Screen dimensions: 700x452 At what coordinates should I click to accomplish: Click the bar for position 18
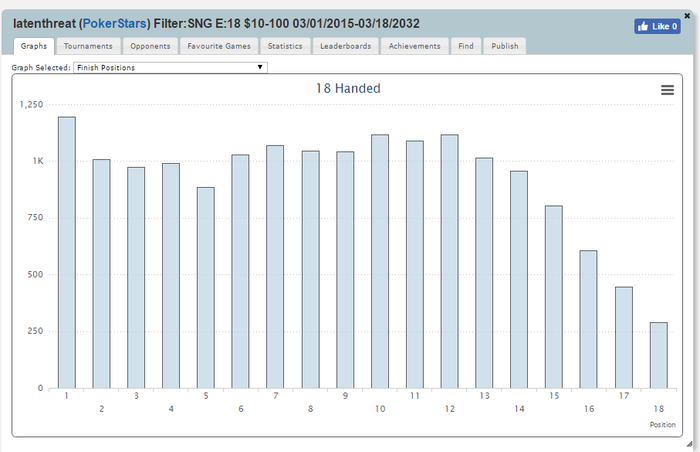tap(658, 356)
